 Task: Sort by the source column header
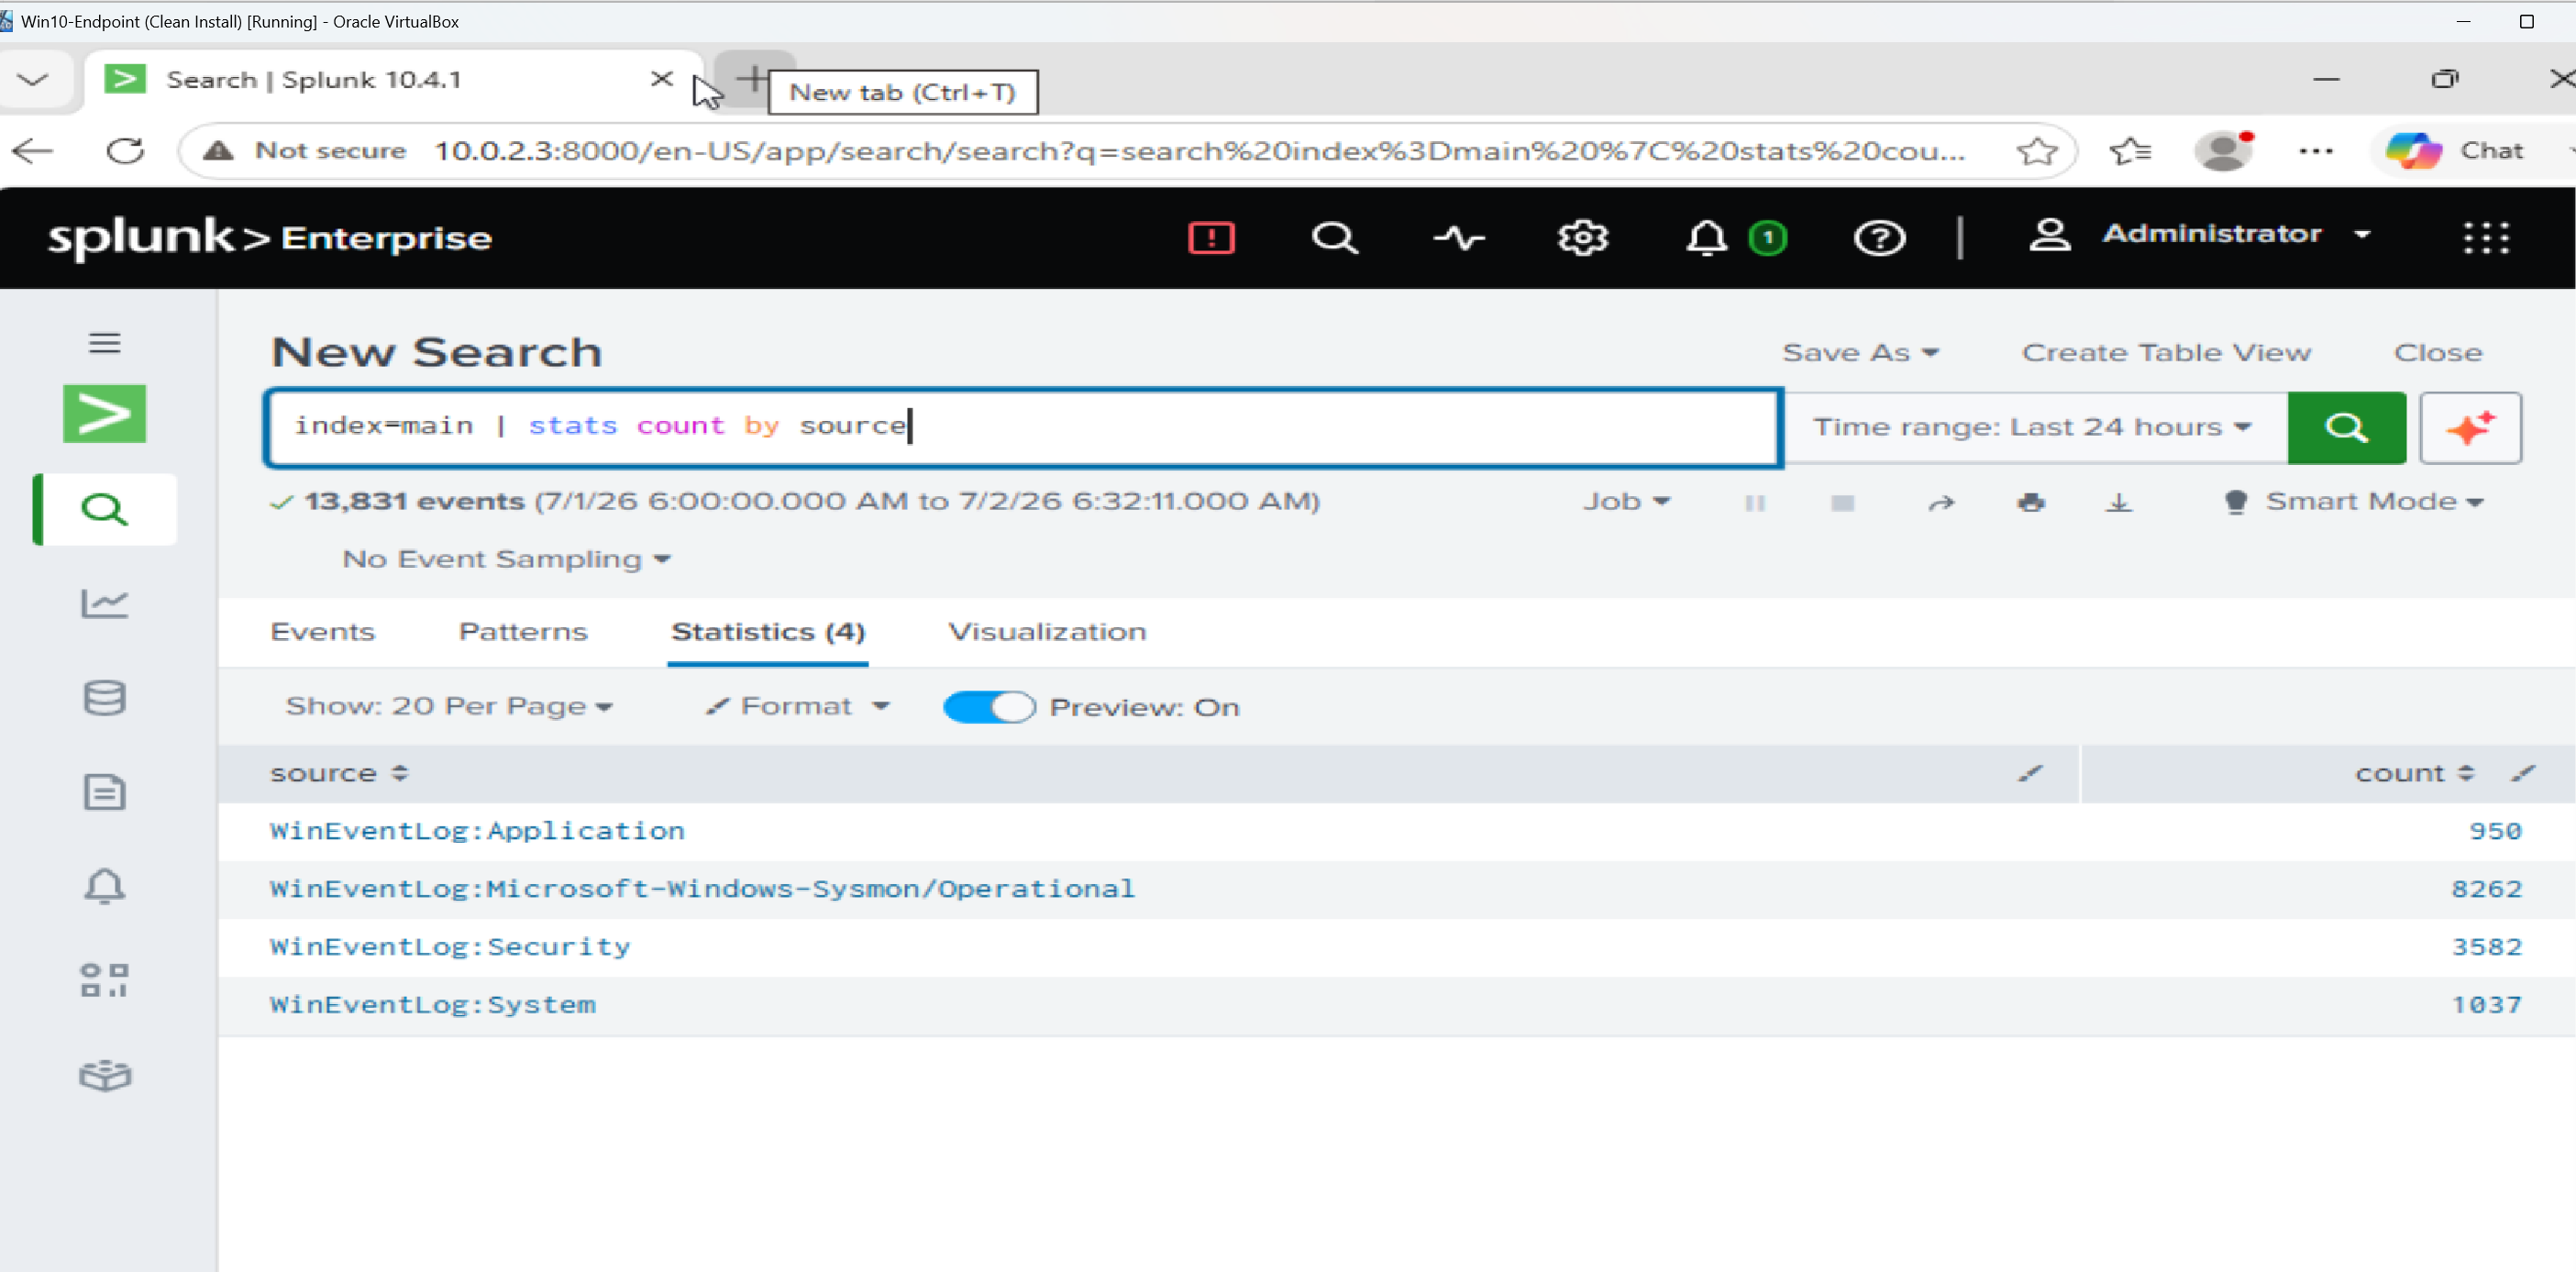[x=339, y=773]
